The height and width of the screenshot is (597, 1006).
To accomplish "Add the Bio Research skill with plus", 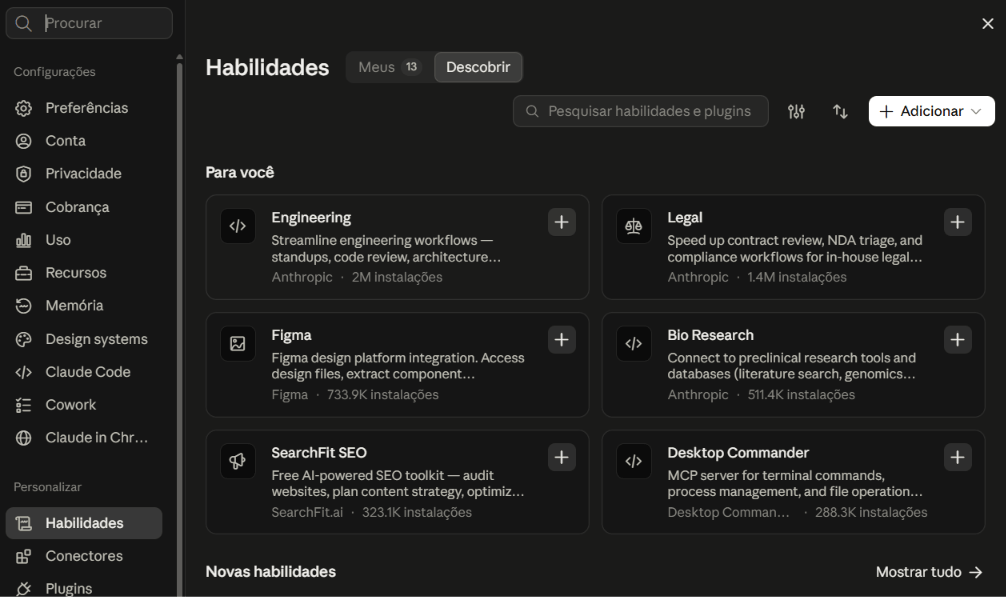I will click(x=957, y=340).
